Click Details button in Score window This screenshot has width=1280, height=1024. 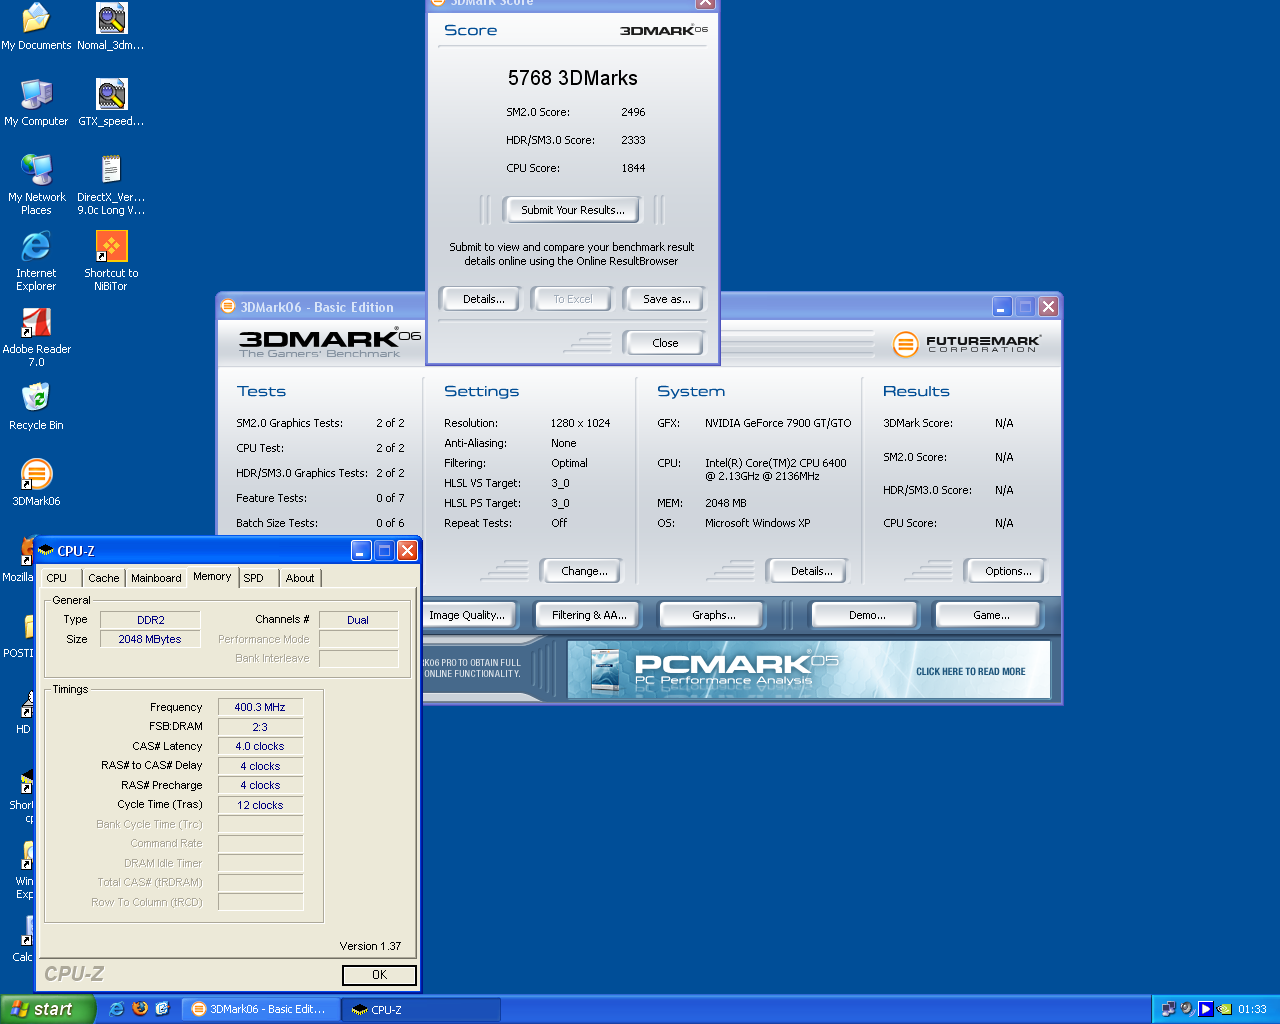click(483, 299)
